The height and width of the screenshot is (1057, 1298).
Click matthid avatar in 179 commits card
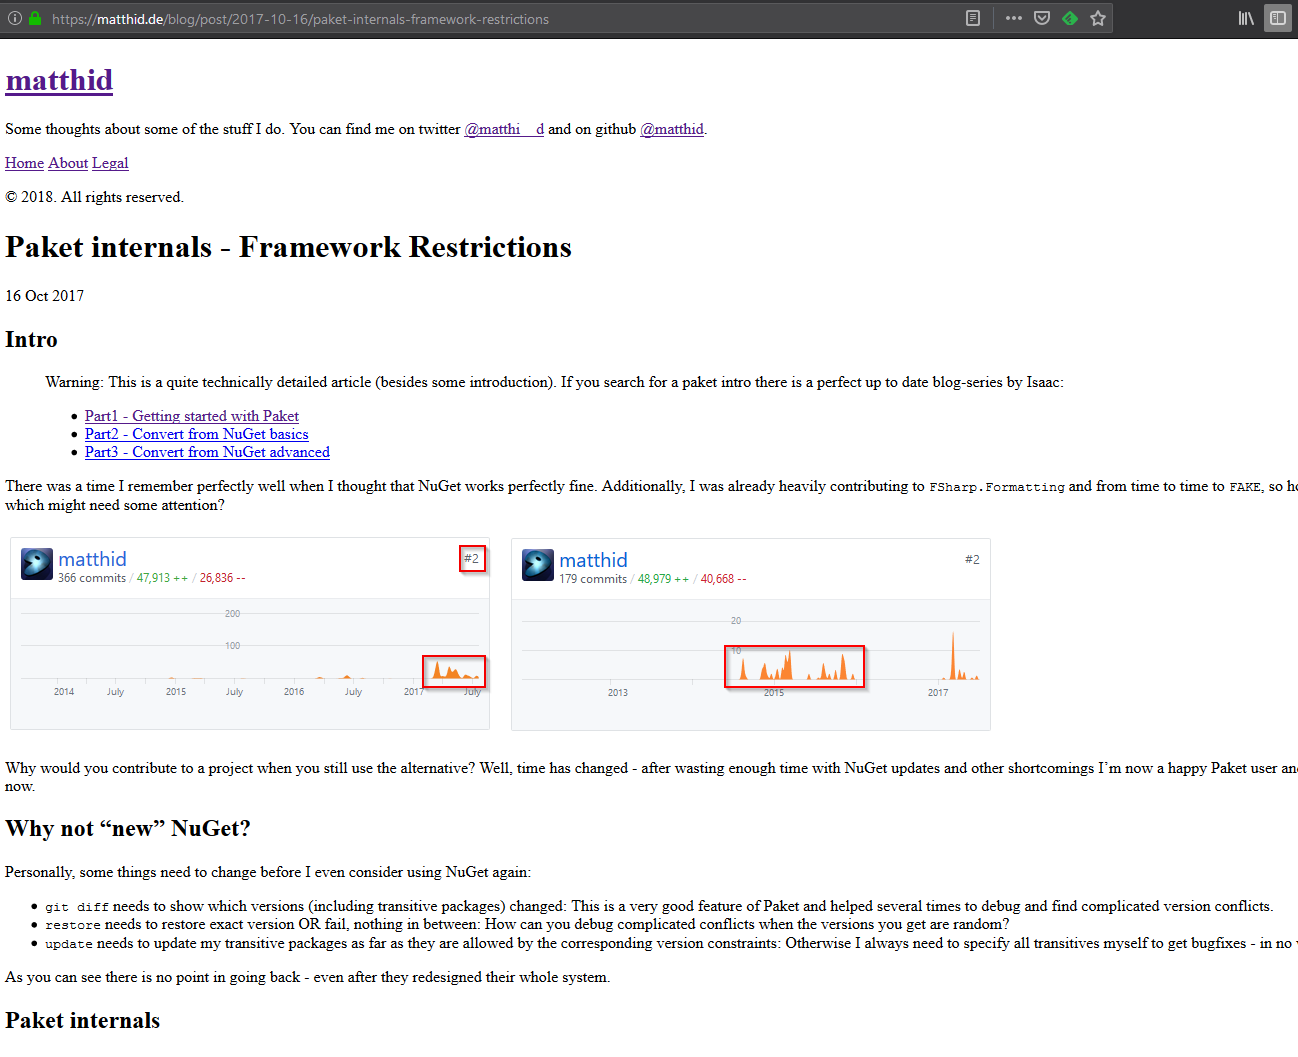(x=538, y=565)
